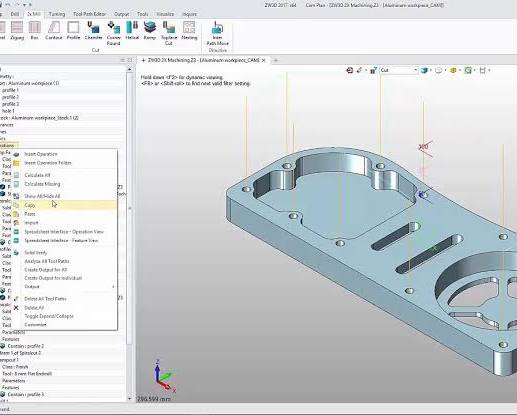The height and width of the screenshot is (415, 517).
Task: Open the Tool Path Editor tab
Action: (x=89, y=14)
